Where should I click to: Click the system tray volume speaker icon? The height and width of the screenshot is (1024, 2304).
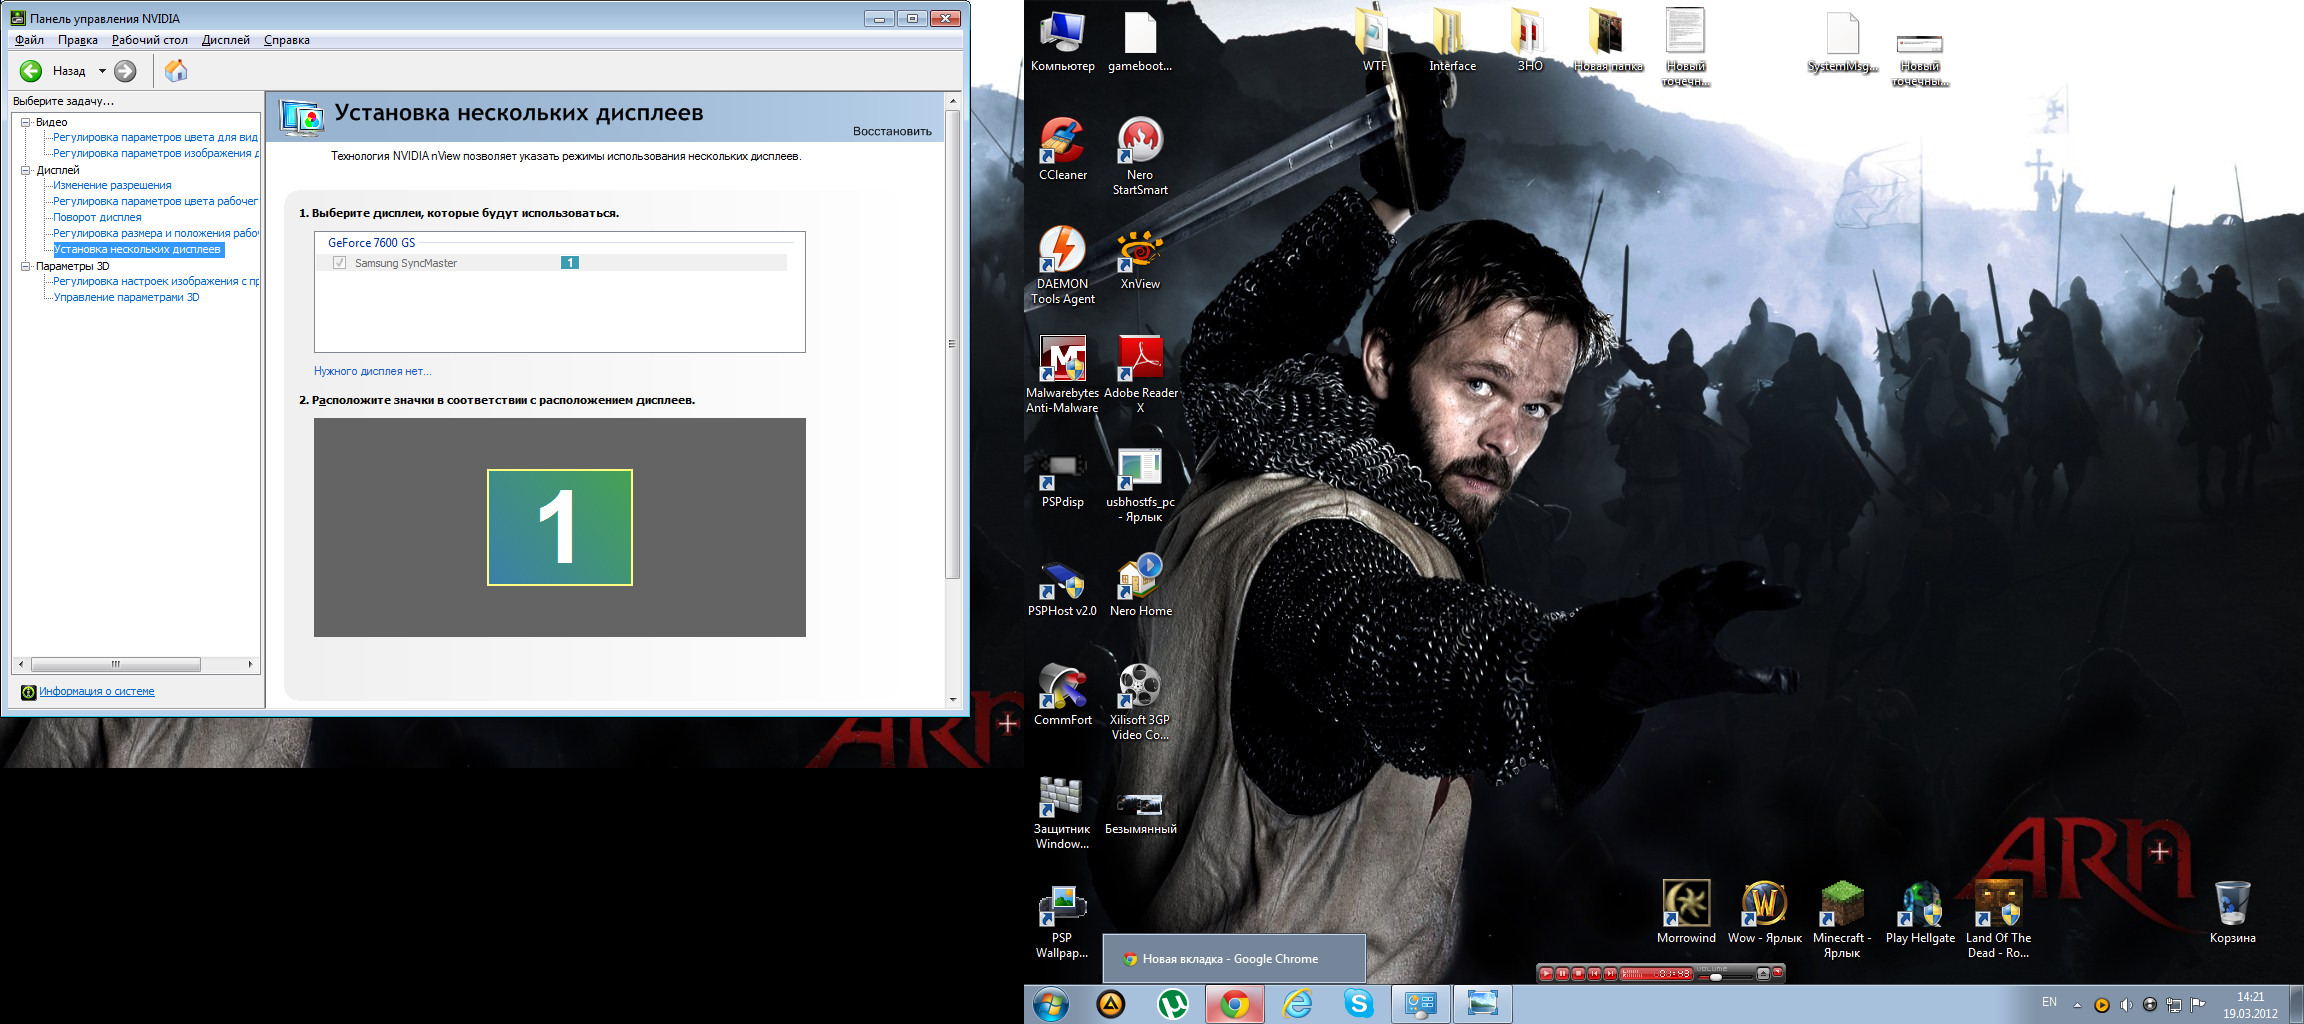(x=2126, y=1005)
